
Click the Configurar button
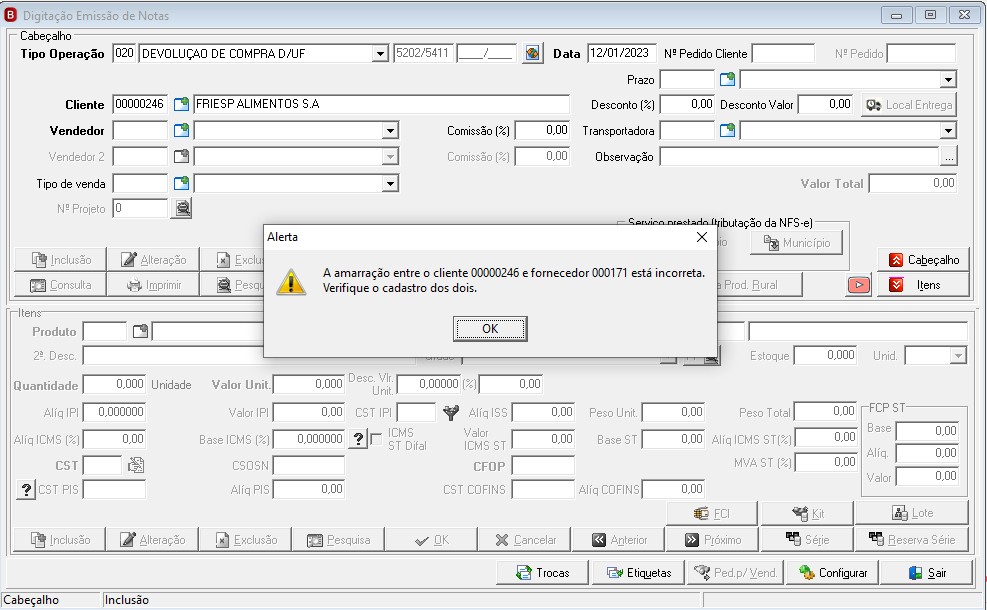[x=832, y=573]
